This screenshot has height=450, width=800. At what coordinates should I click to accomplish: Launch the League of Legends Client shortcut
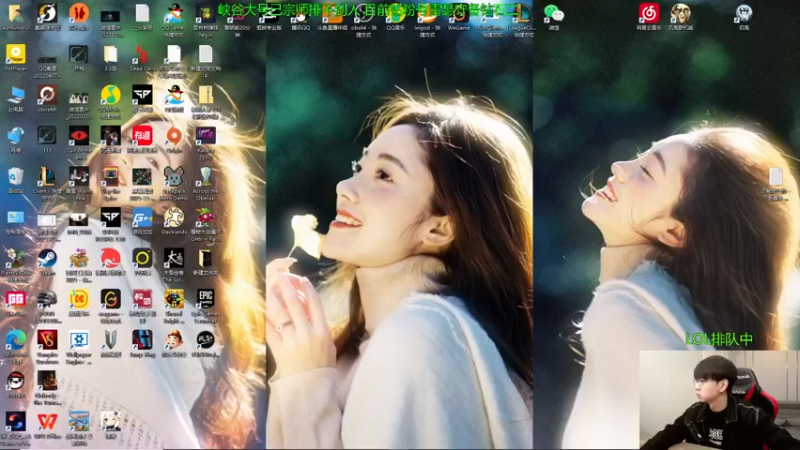[x=47, y=177]
